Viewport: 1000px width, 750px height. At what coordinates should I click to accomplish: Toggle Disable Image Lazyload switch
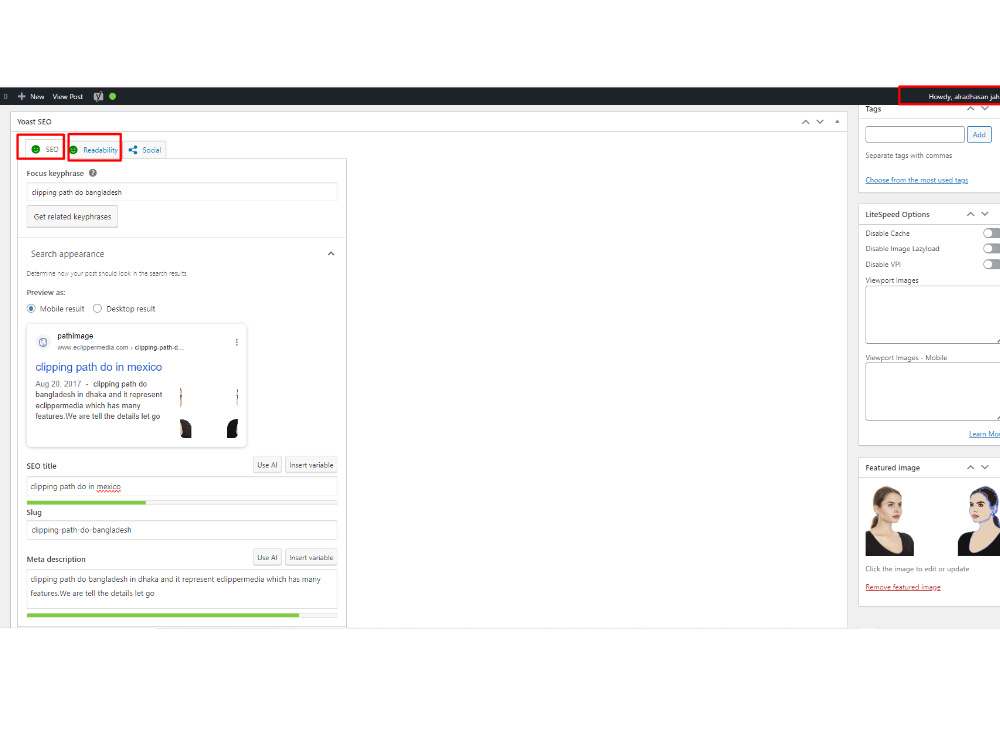pyautogui.click(x=991, y=249)
